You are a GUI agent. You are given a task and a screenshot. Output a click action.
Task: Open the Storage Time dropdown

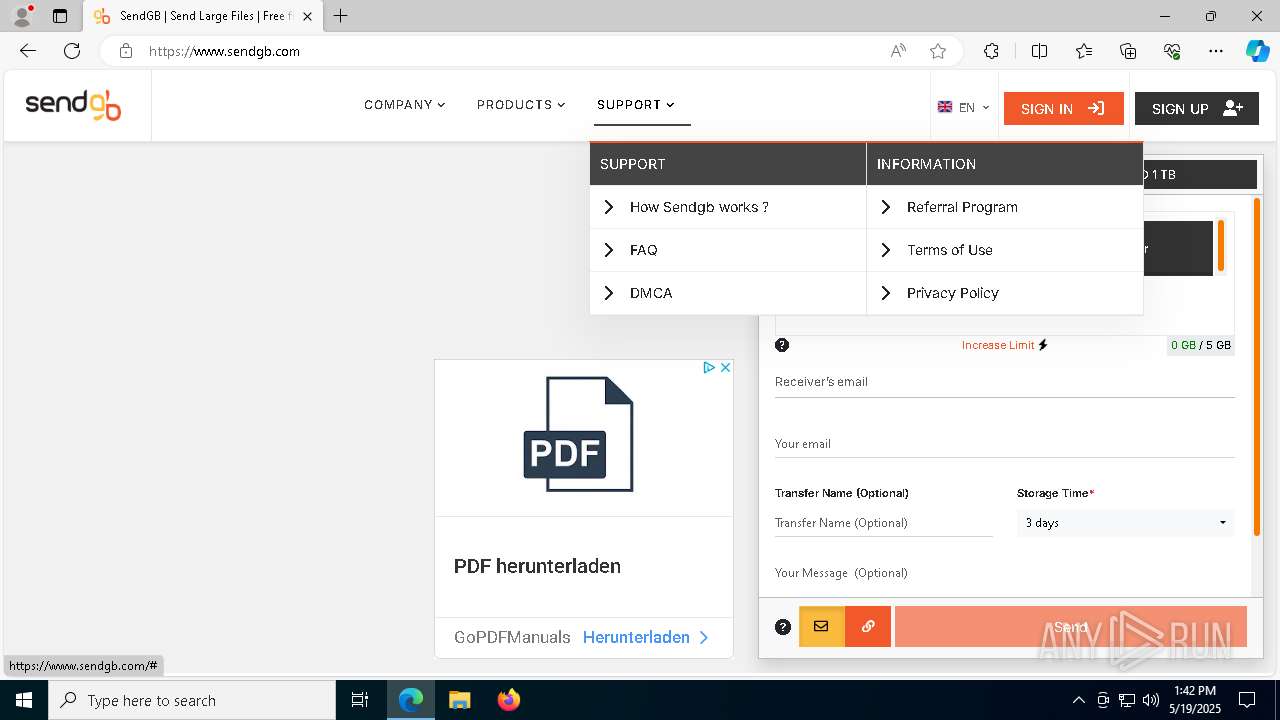[x=1125, y=523]
